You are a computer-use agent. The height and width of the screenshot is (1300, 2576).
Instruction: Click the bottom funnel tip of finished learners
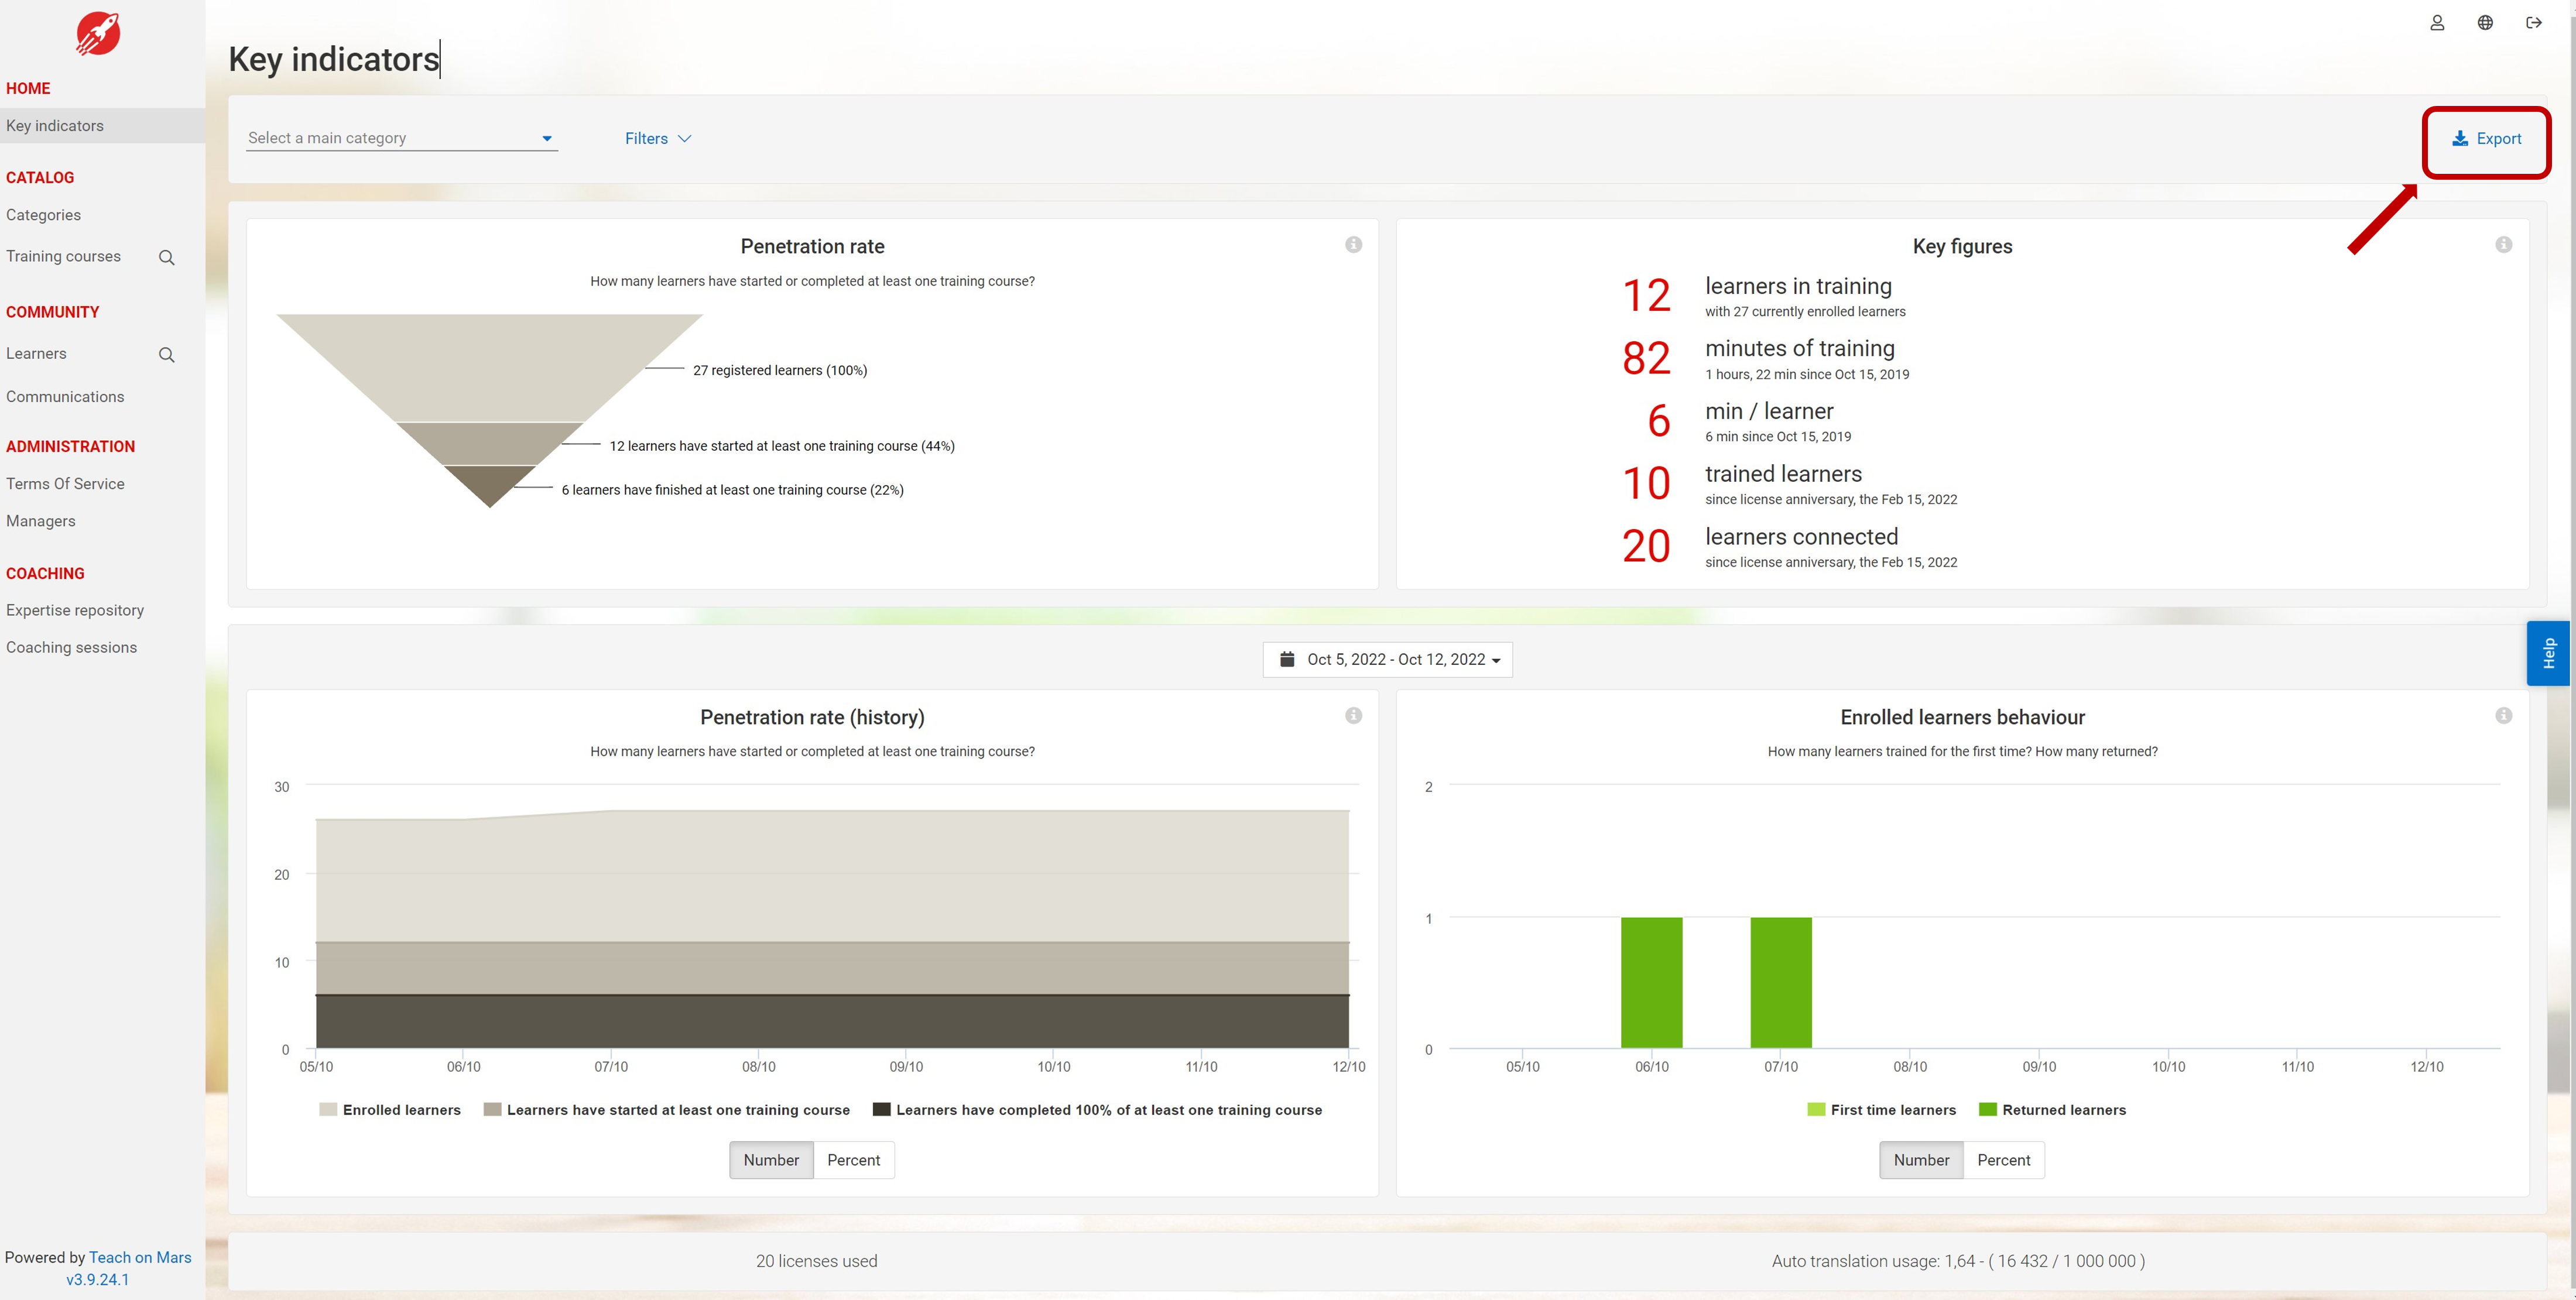click(x=489, y=482)
